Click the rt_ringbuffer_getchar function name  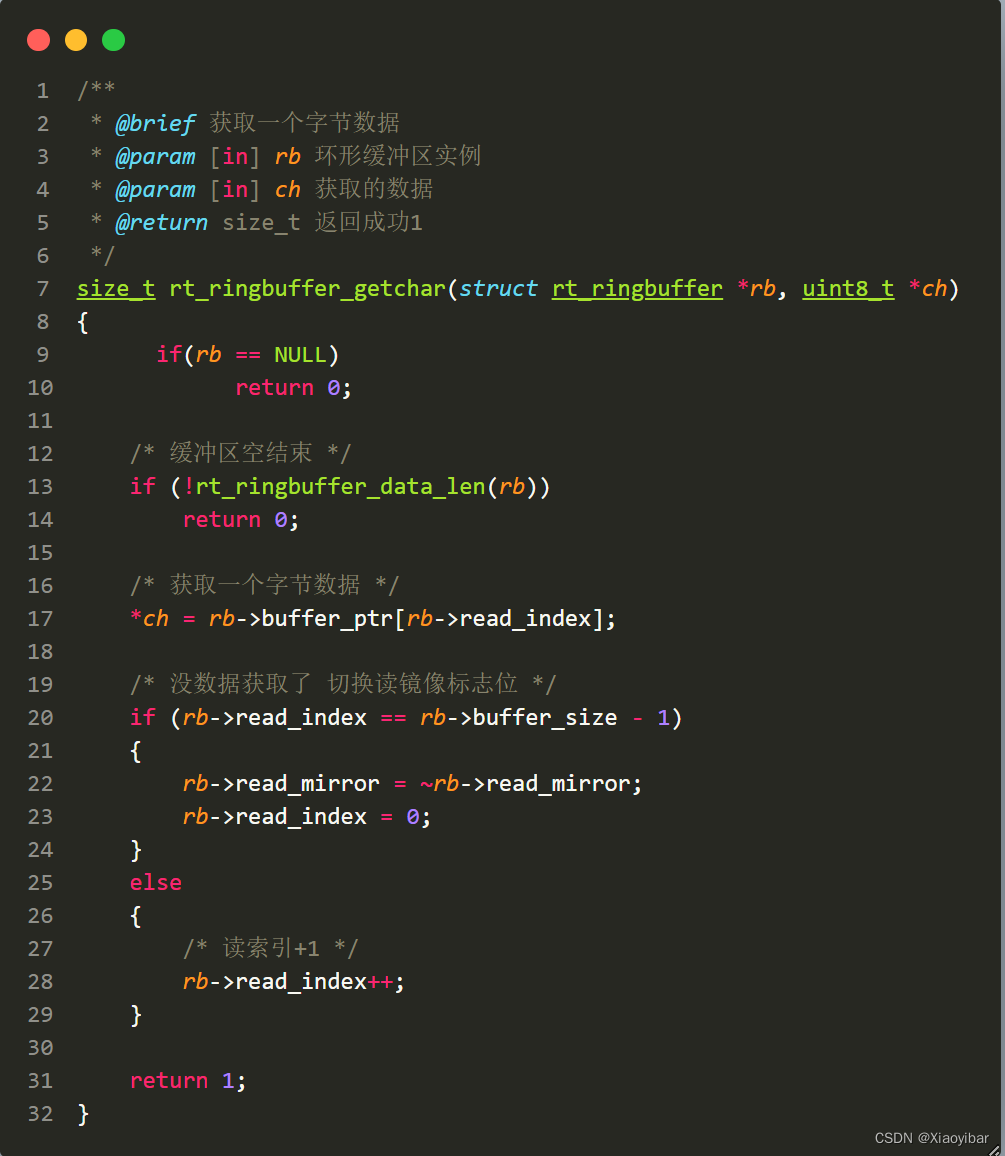[x=305, y=288]
